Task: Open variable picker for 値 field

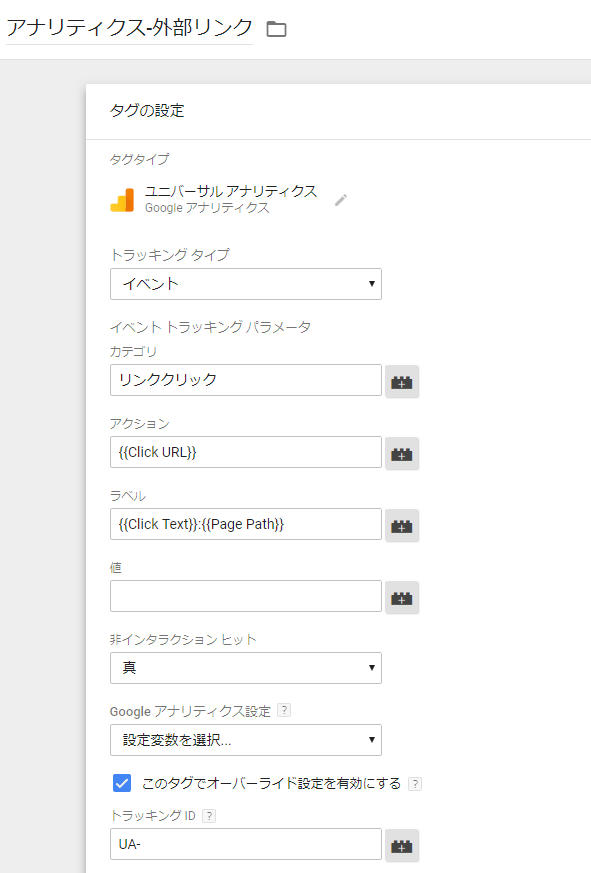Action: (x=402, y=597)
